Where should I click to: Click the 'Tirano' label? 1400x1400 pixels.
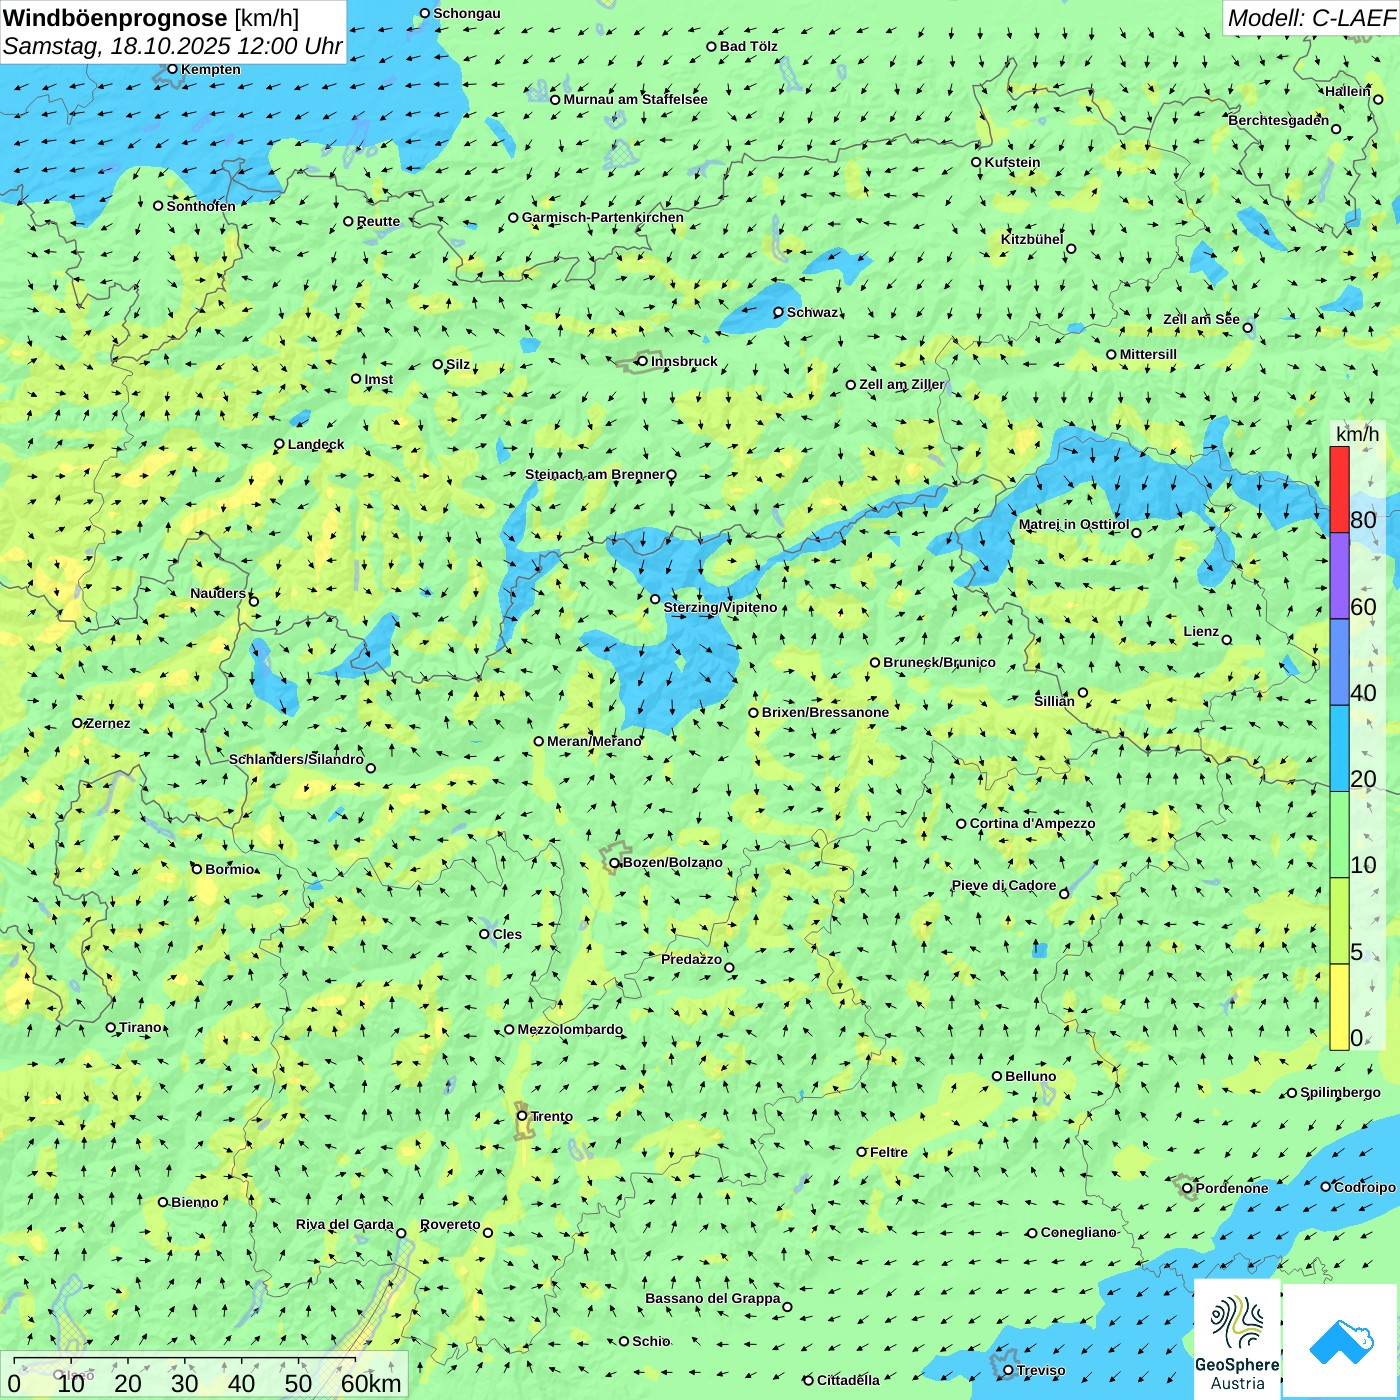140,1027
